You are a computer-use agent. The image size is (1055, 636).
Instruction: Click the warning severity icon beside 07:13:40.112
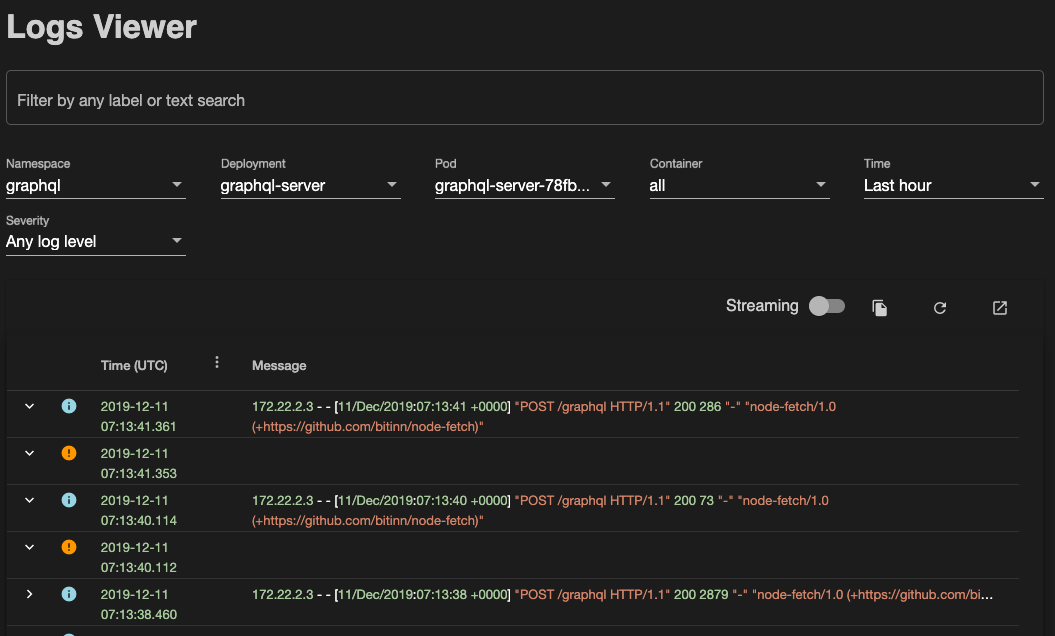click(68, 546)
